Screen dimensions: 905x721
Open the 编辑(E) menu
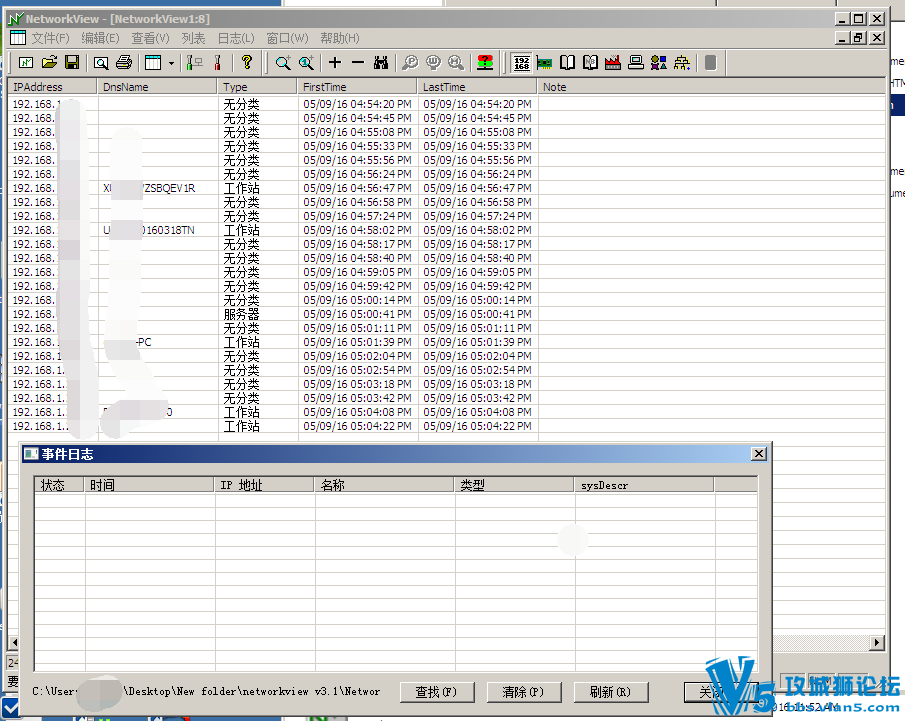[100, 38]
